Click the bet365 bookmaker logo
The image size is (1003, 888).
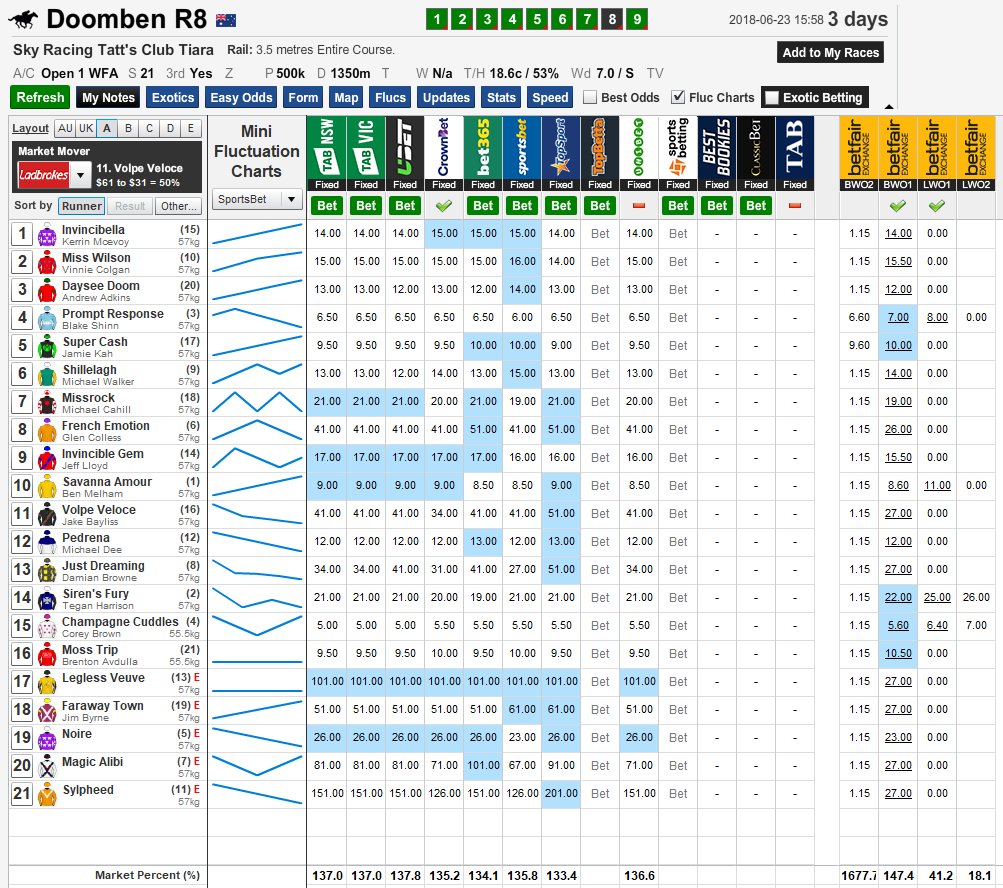(x=483, y=147)
